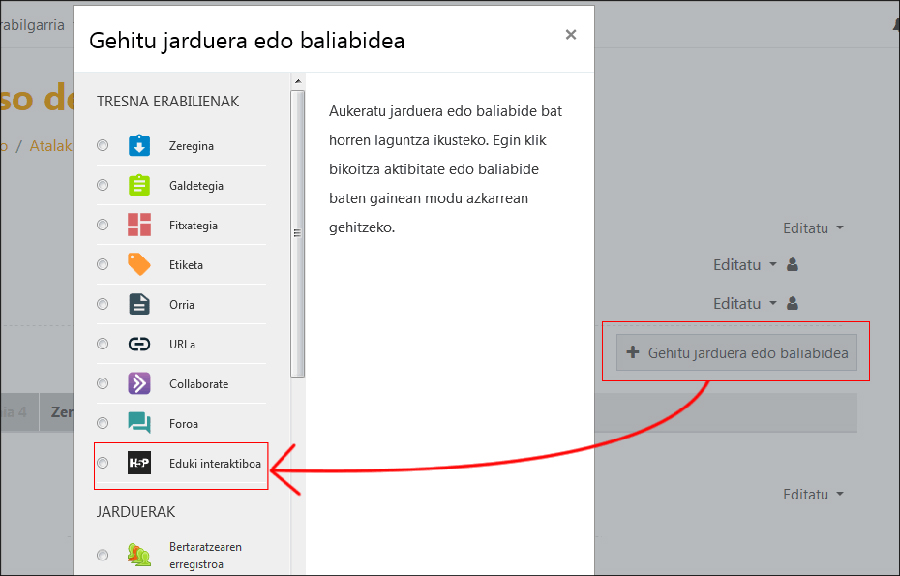
Task: Click the green Galdetegia quiz icon
Action: click(x=139, y=186)
